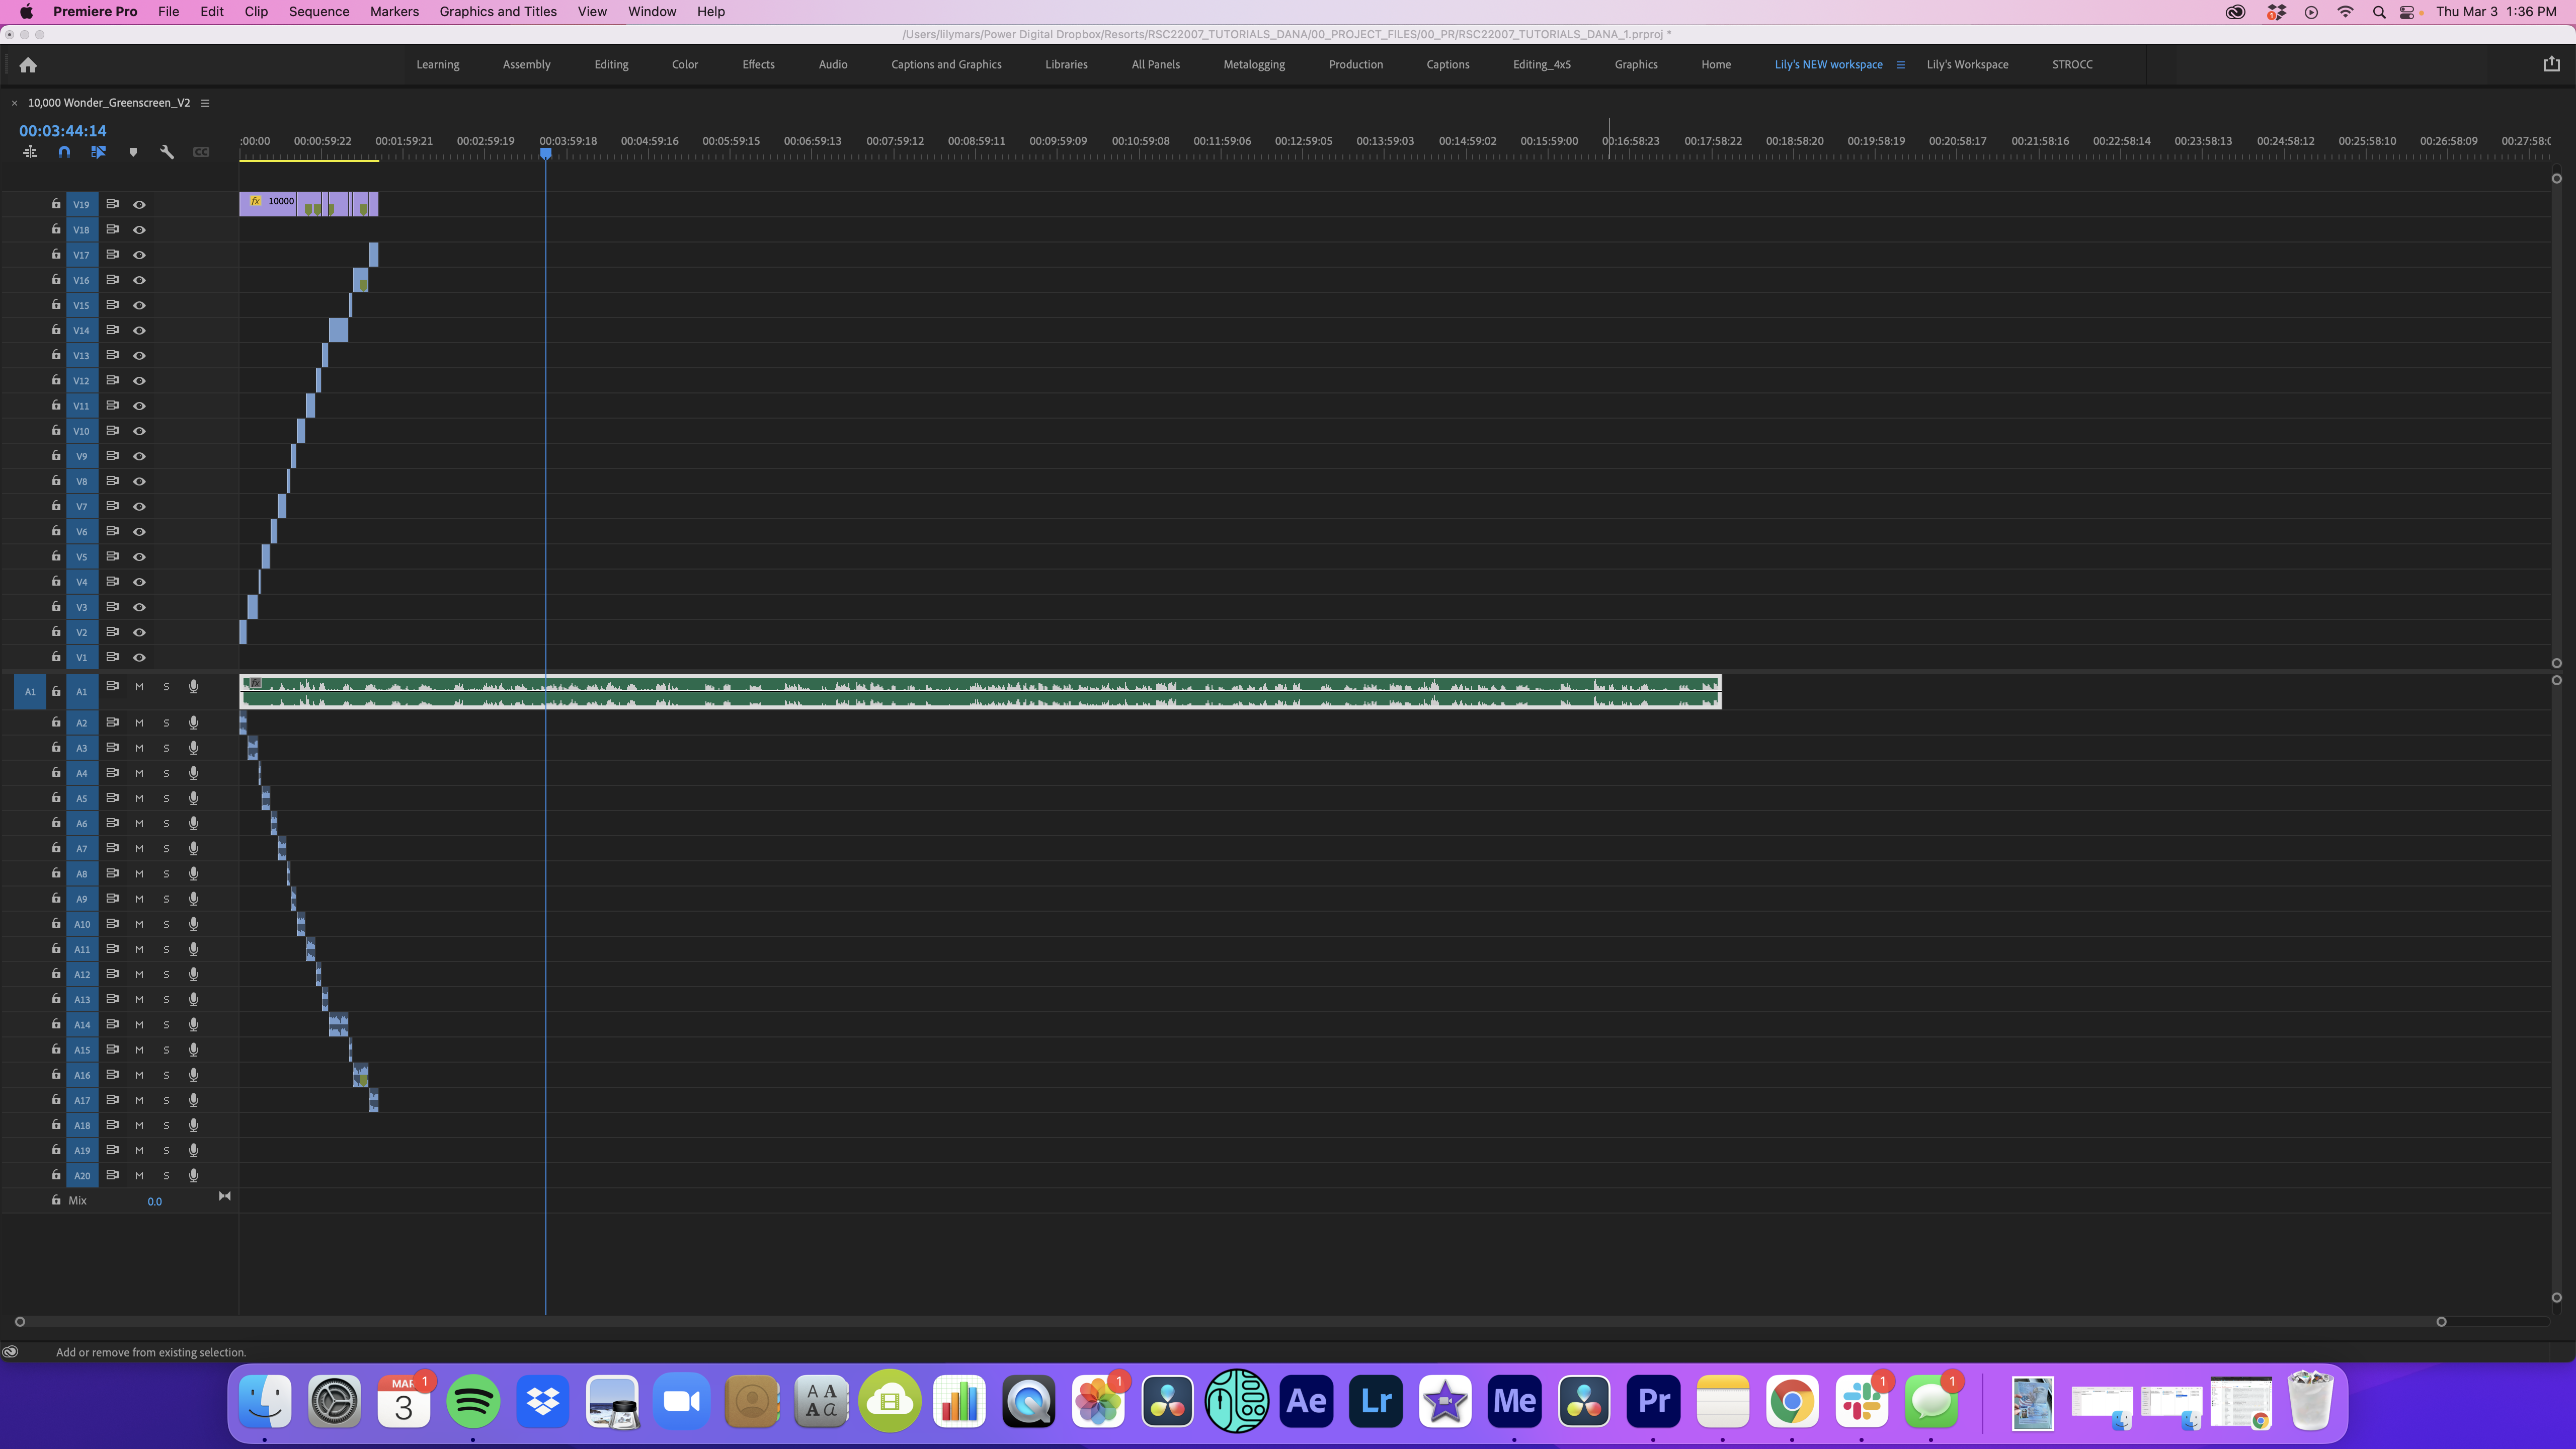
Task: Open Timeline Display Settings wrench icon
Action: [166, 152]
